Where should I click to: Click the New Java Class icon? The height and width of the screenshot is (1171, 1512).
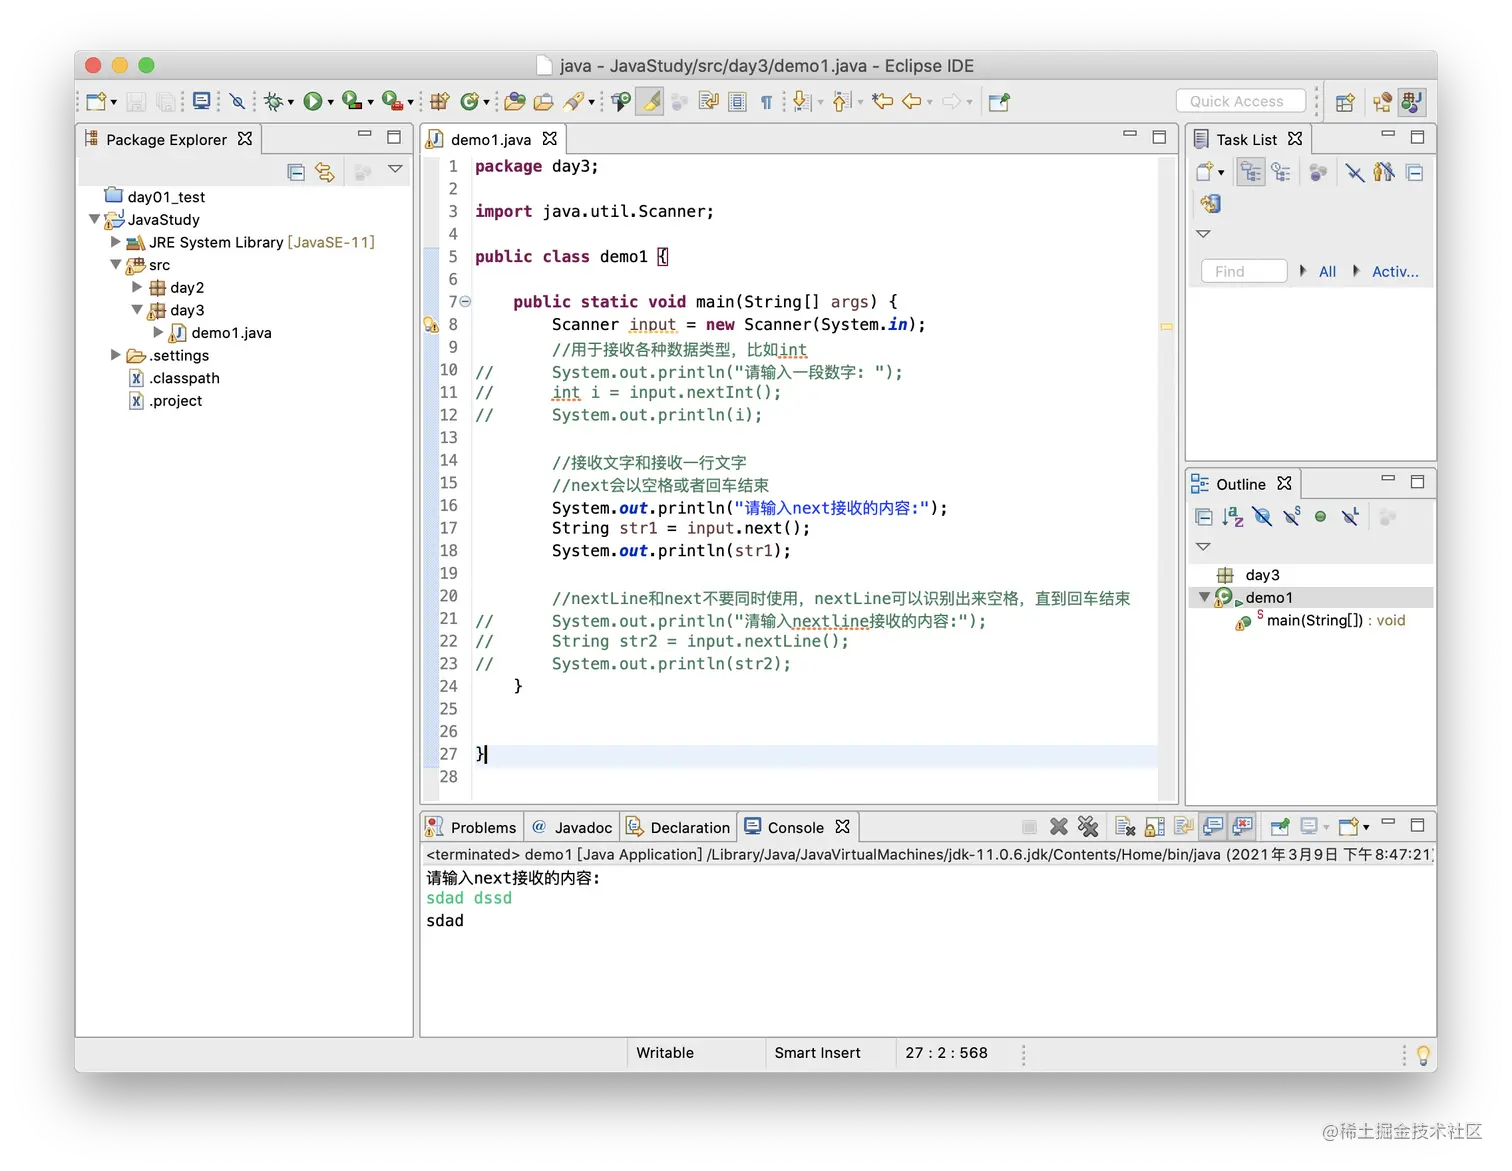tap(469, 101)
